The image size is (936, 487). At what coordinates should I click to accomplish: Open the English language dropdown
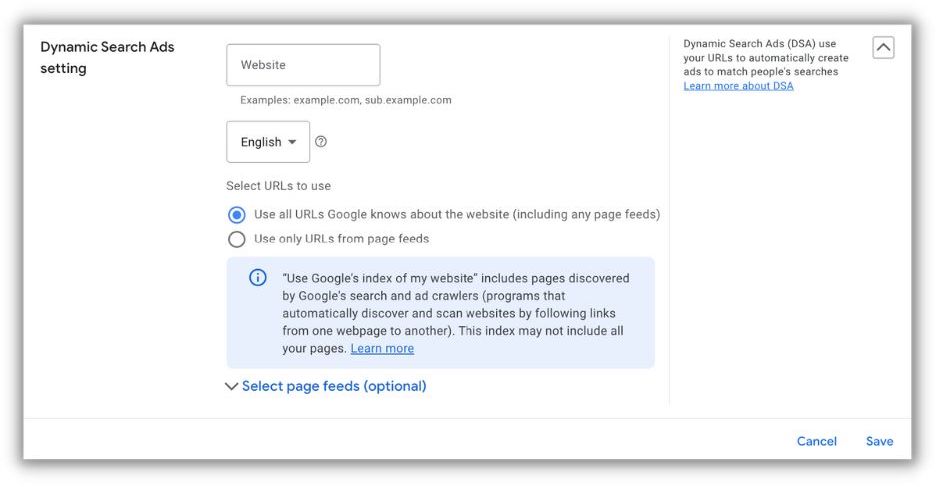pyautogui.click(x=268, y=142)
